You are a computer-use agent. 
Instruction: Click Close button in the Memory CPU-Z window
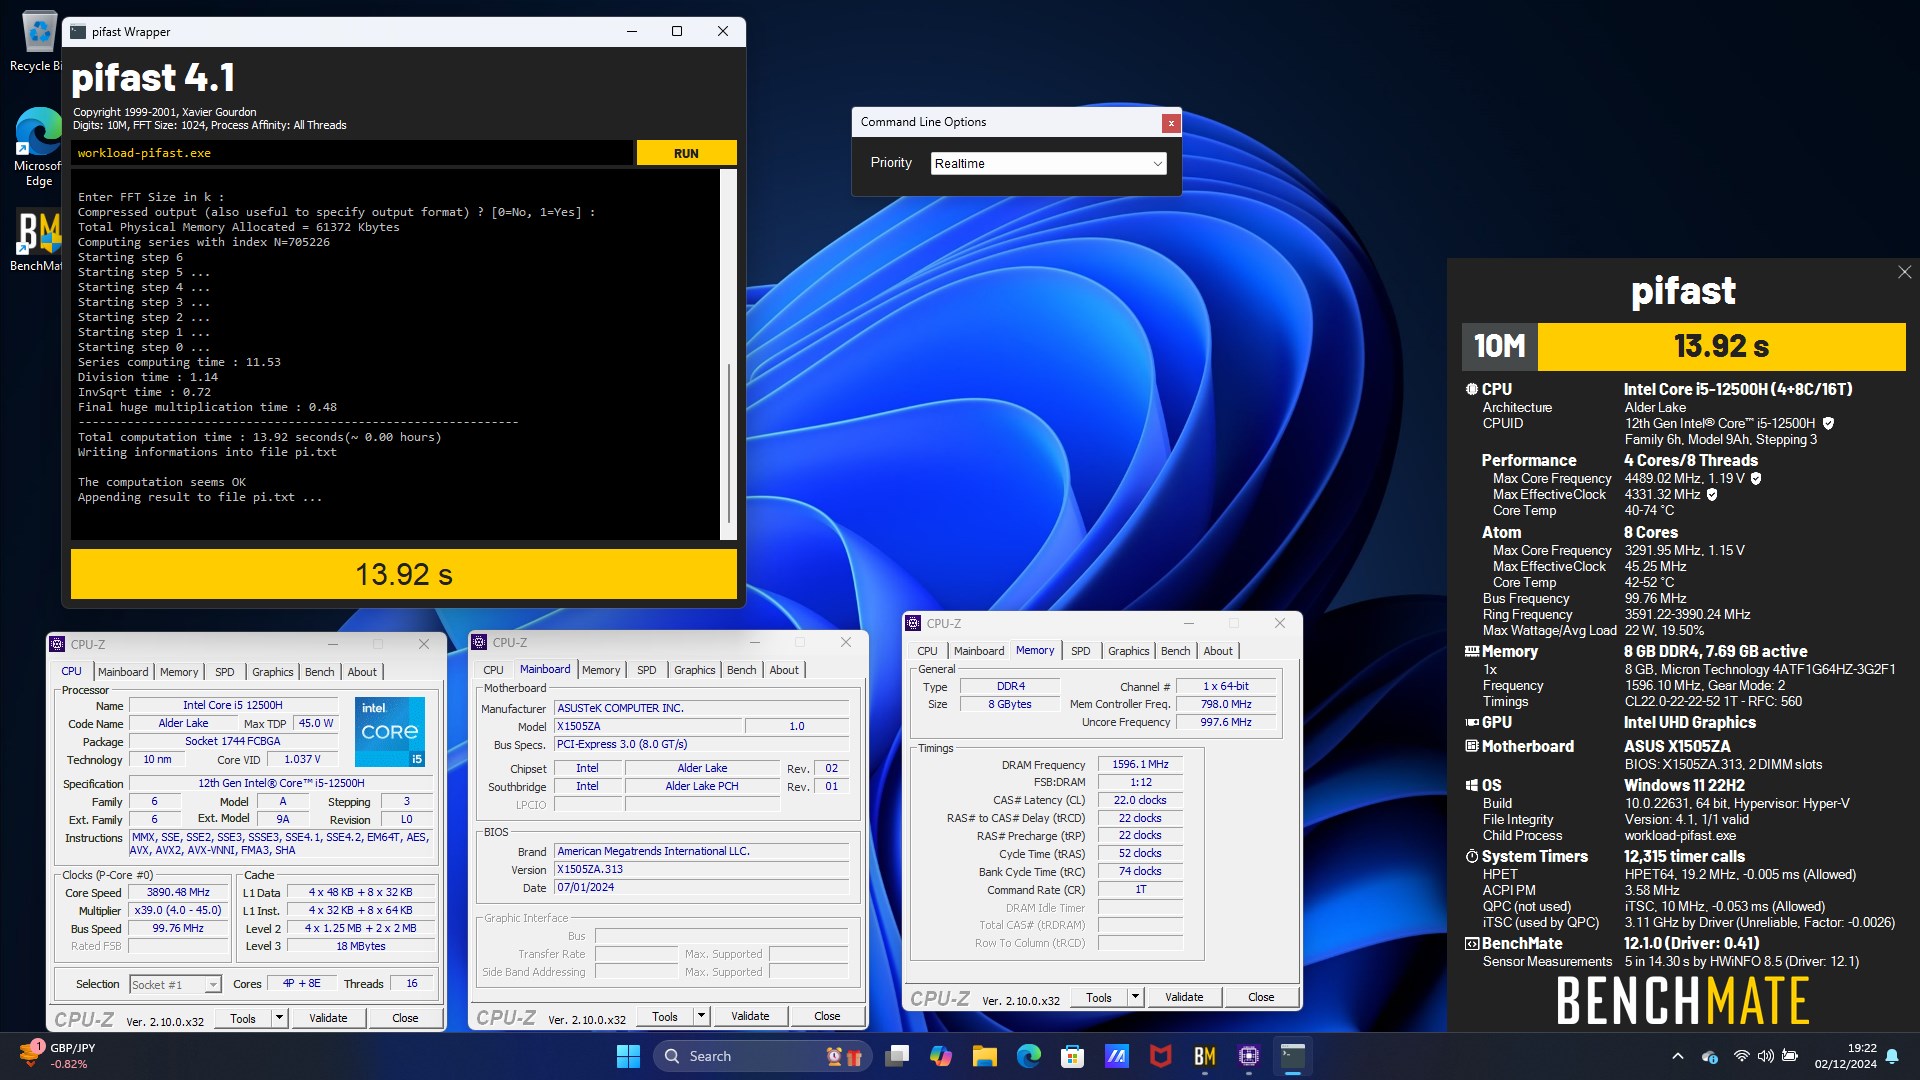coord(1261,997)
